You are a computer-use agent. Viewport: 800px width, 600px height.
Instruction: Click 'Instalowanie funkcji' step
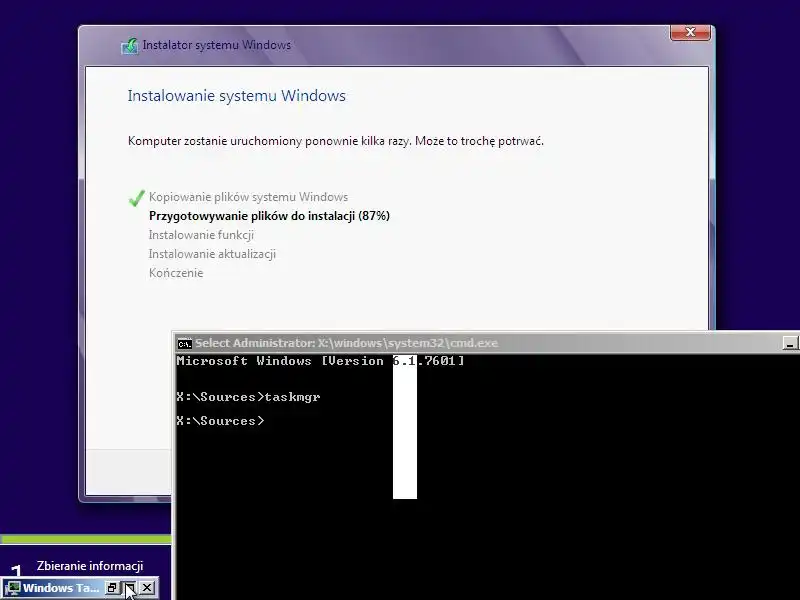(x=201, y=235)
